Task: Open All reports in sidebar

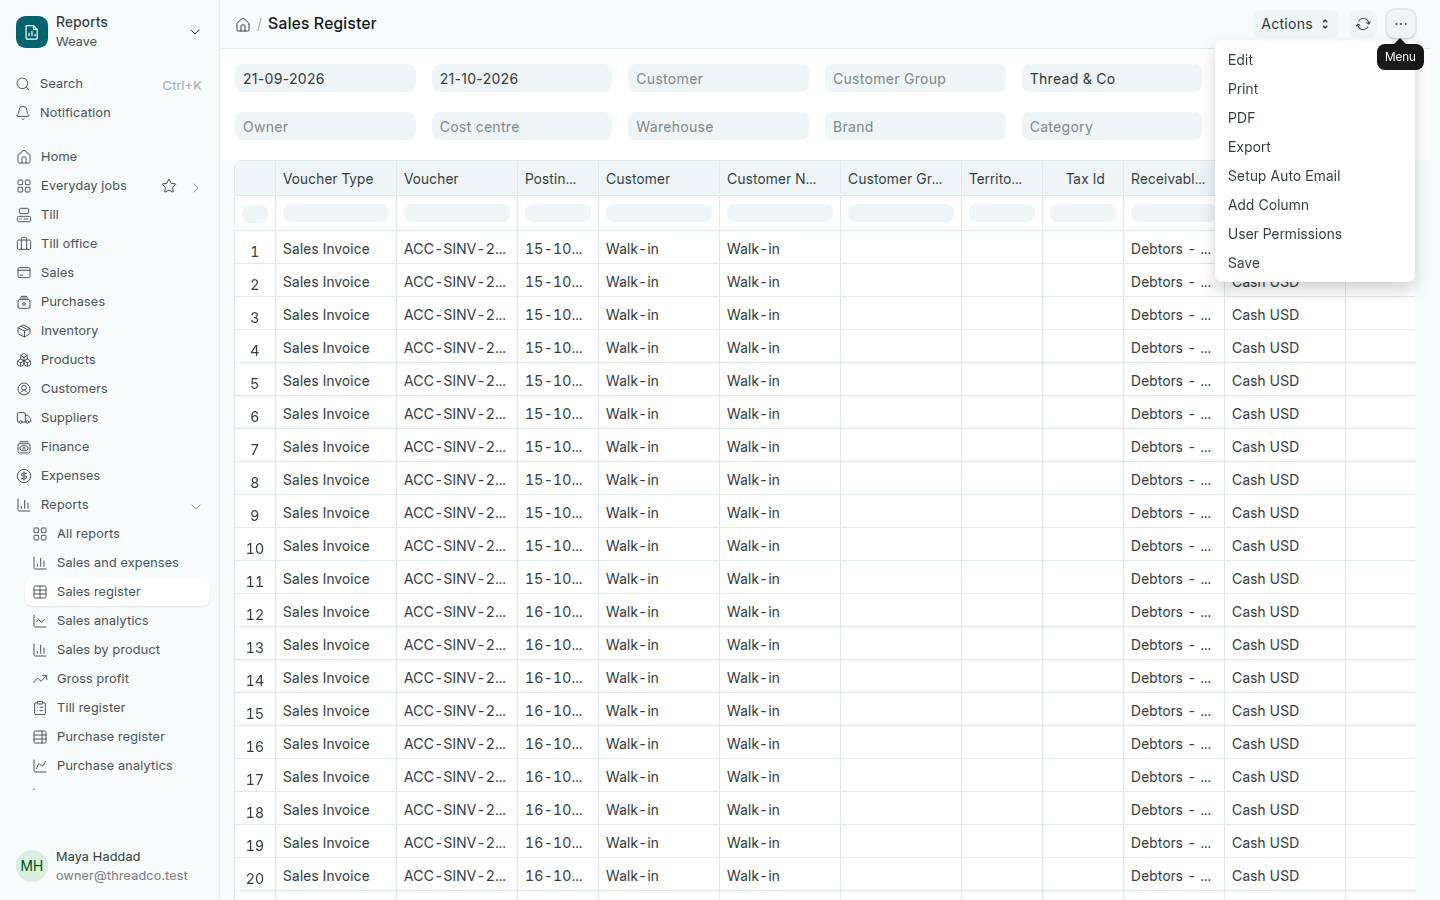Action: tap(117, 534)
